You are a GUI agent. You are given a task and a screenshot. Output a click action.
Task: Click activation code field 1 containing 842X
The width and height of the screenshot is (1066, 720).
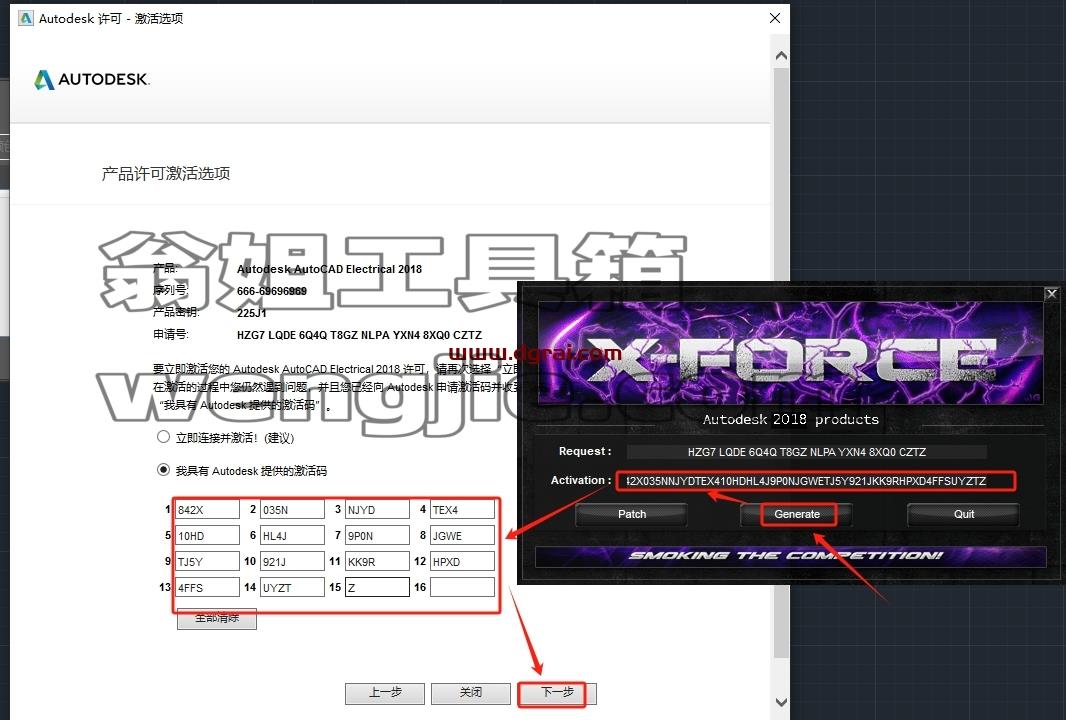pos(207,510)
